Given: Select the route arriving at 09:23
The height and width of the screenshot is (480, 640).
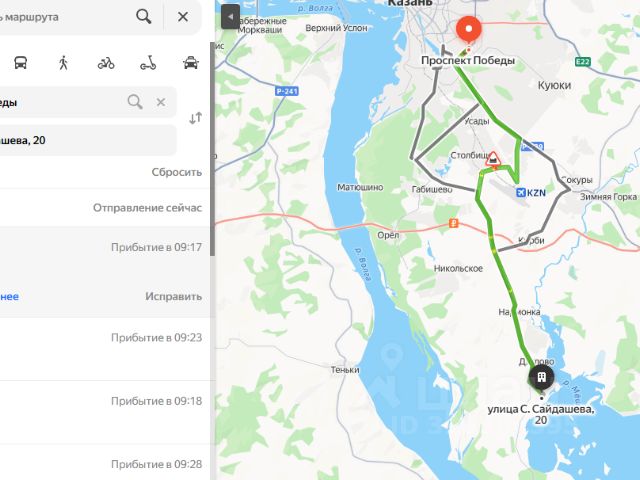Looking at the screenshot, I should coord(105,349).
